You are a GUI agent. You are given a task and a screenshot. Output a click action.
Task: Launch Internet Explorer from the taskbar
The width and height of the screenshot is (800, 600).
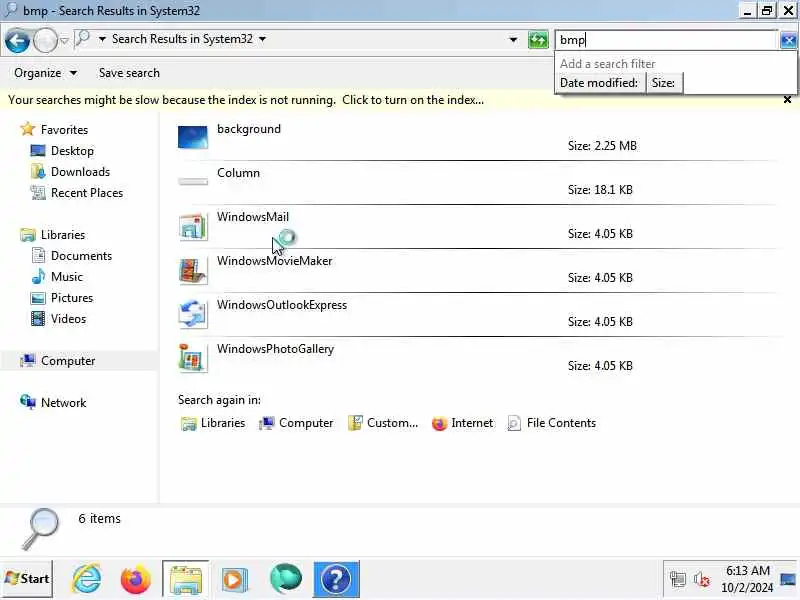[87, 579]
